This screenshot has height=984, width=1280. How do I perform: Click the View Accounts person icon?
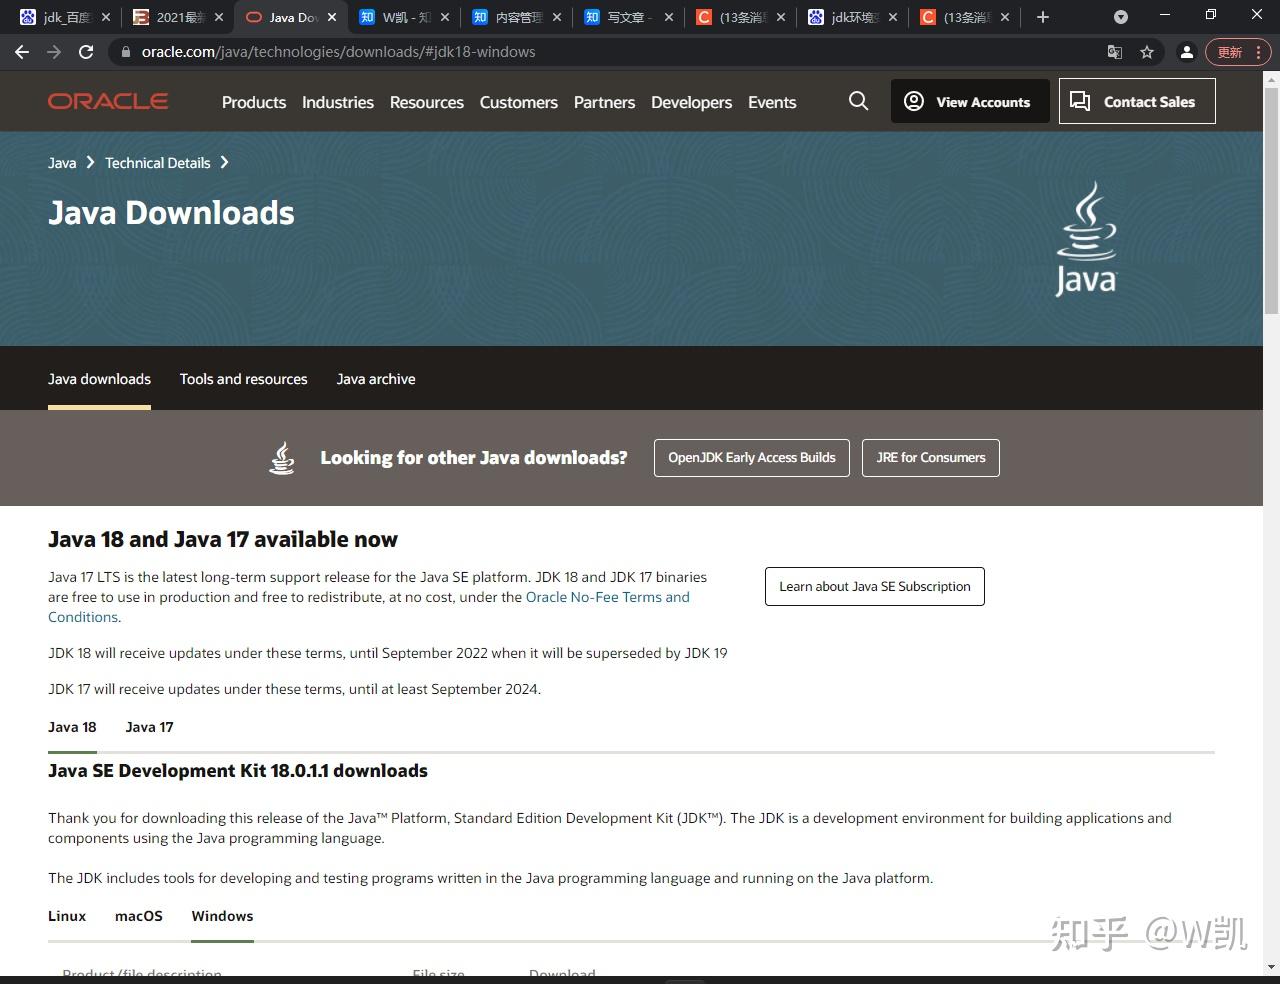913,101
